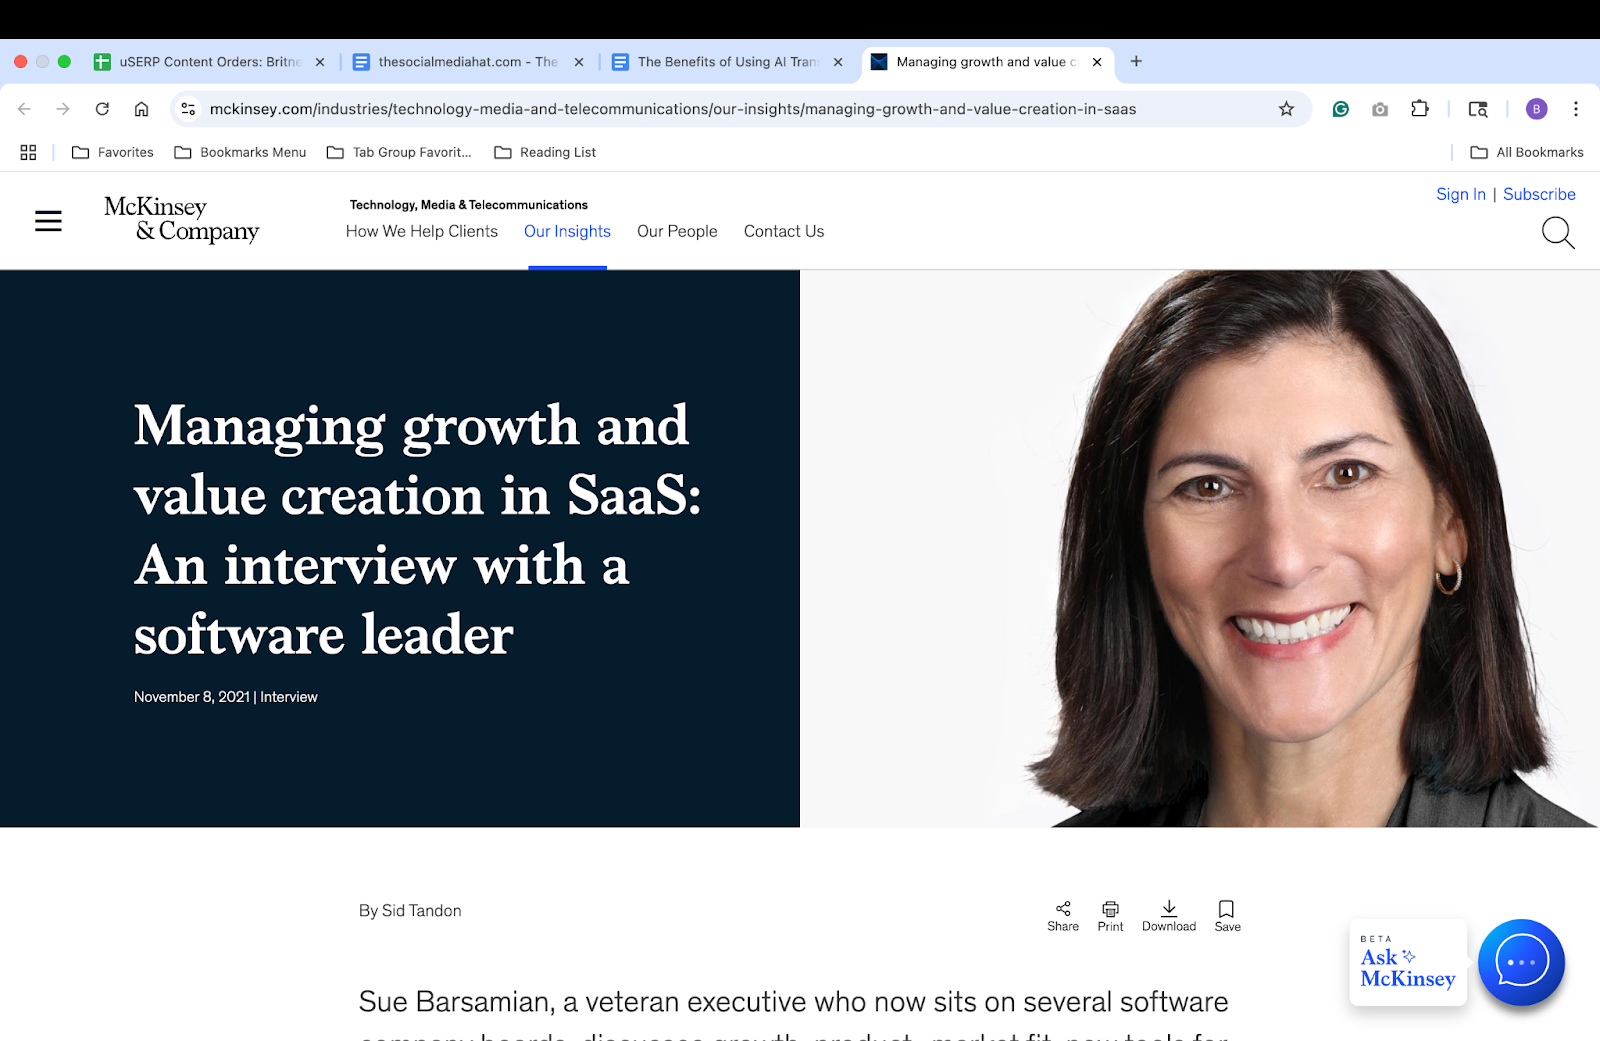
Task: Open the Reading List folder
Action: pos(545,152)
